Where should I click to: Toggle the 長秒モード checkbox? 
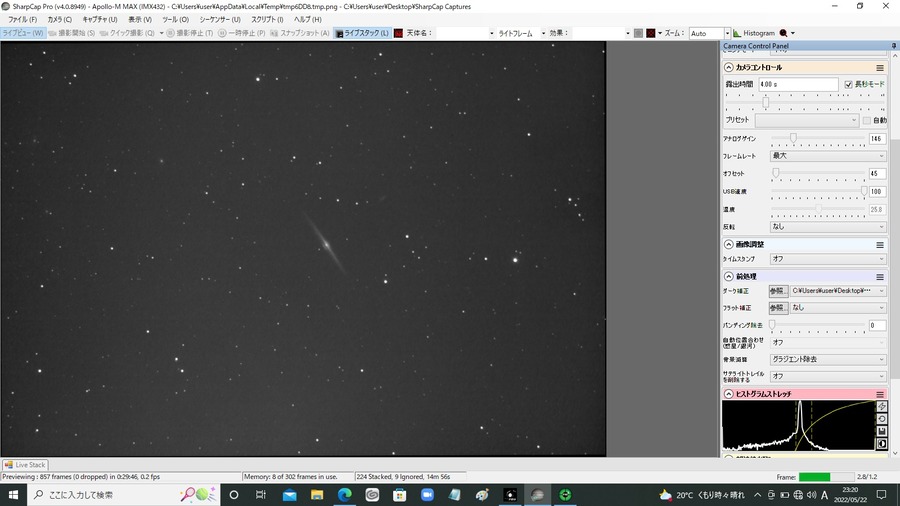coord(848,84)
